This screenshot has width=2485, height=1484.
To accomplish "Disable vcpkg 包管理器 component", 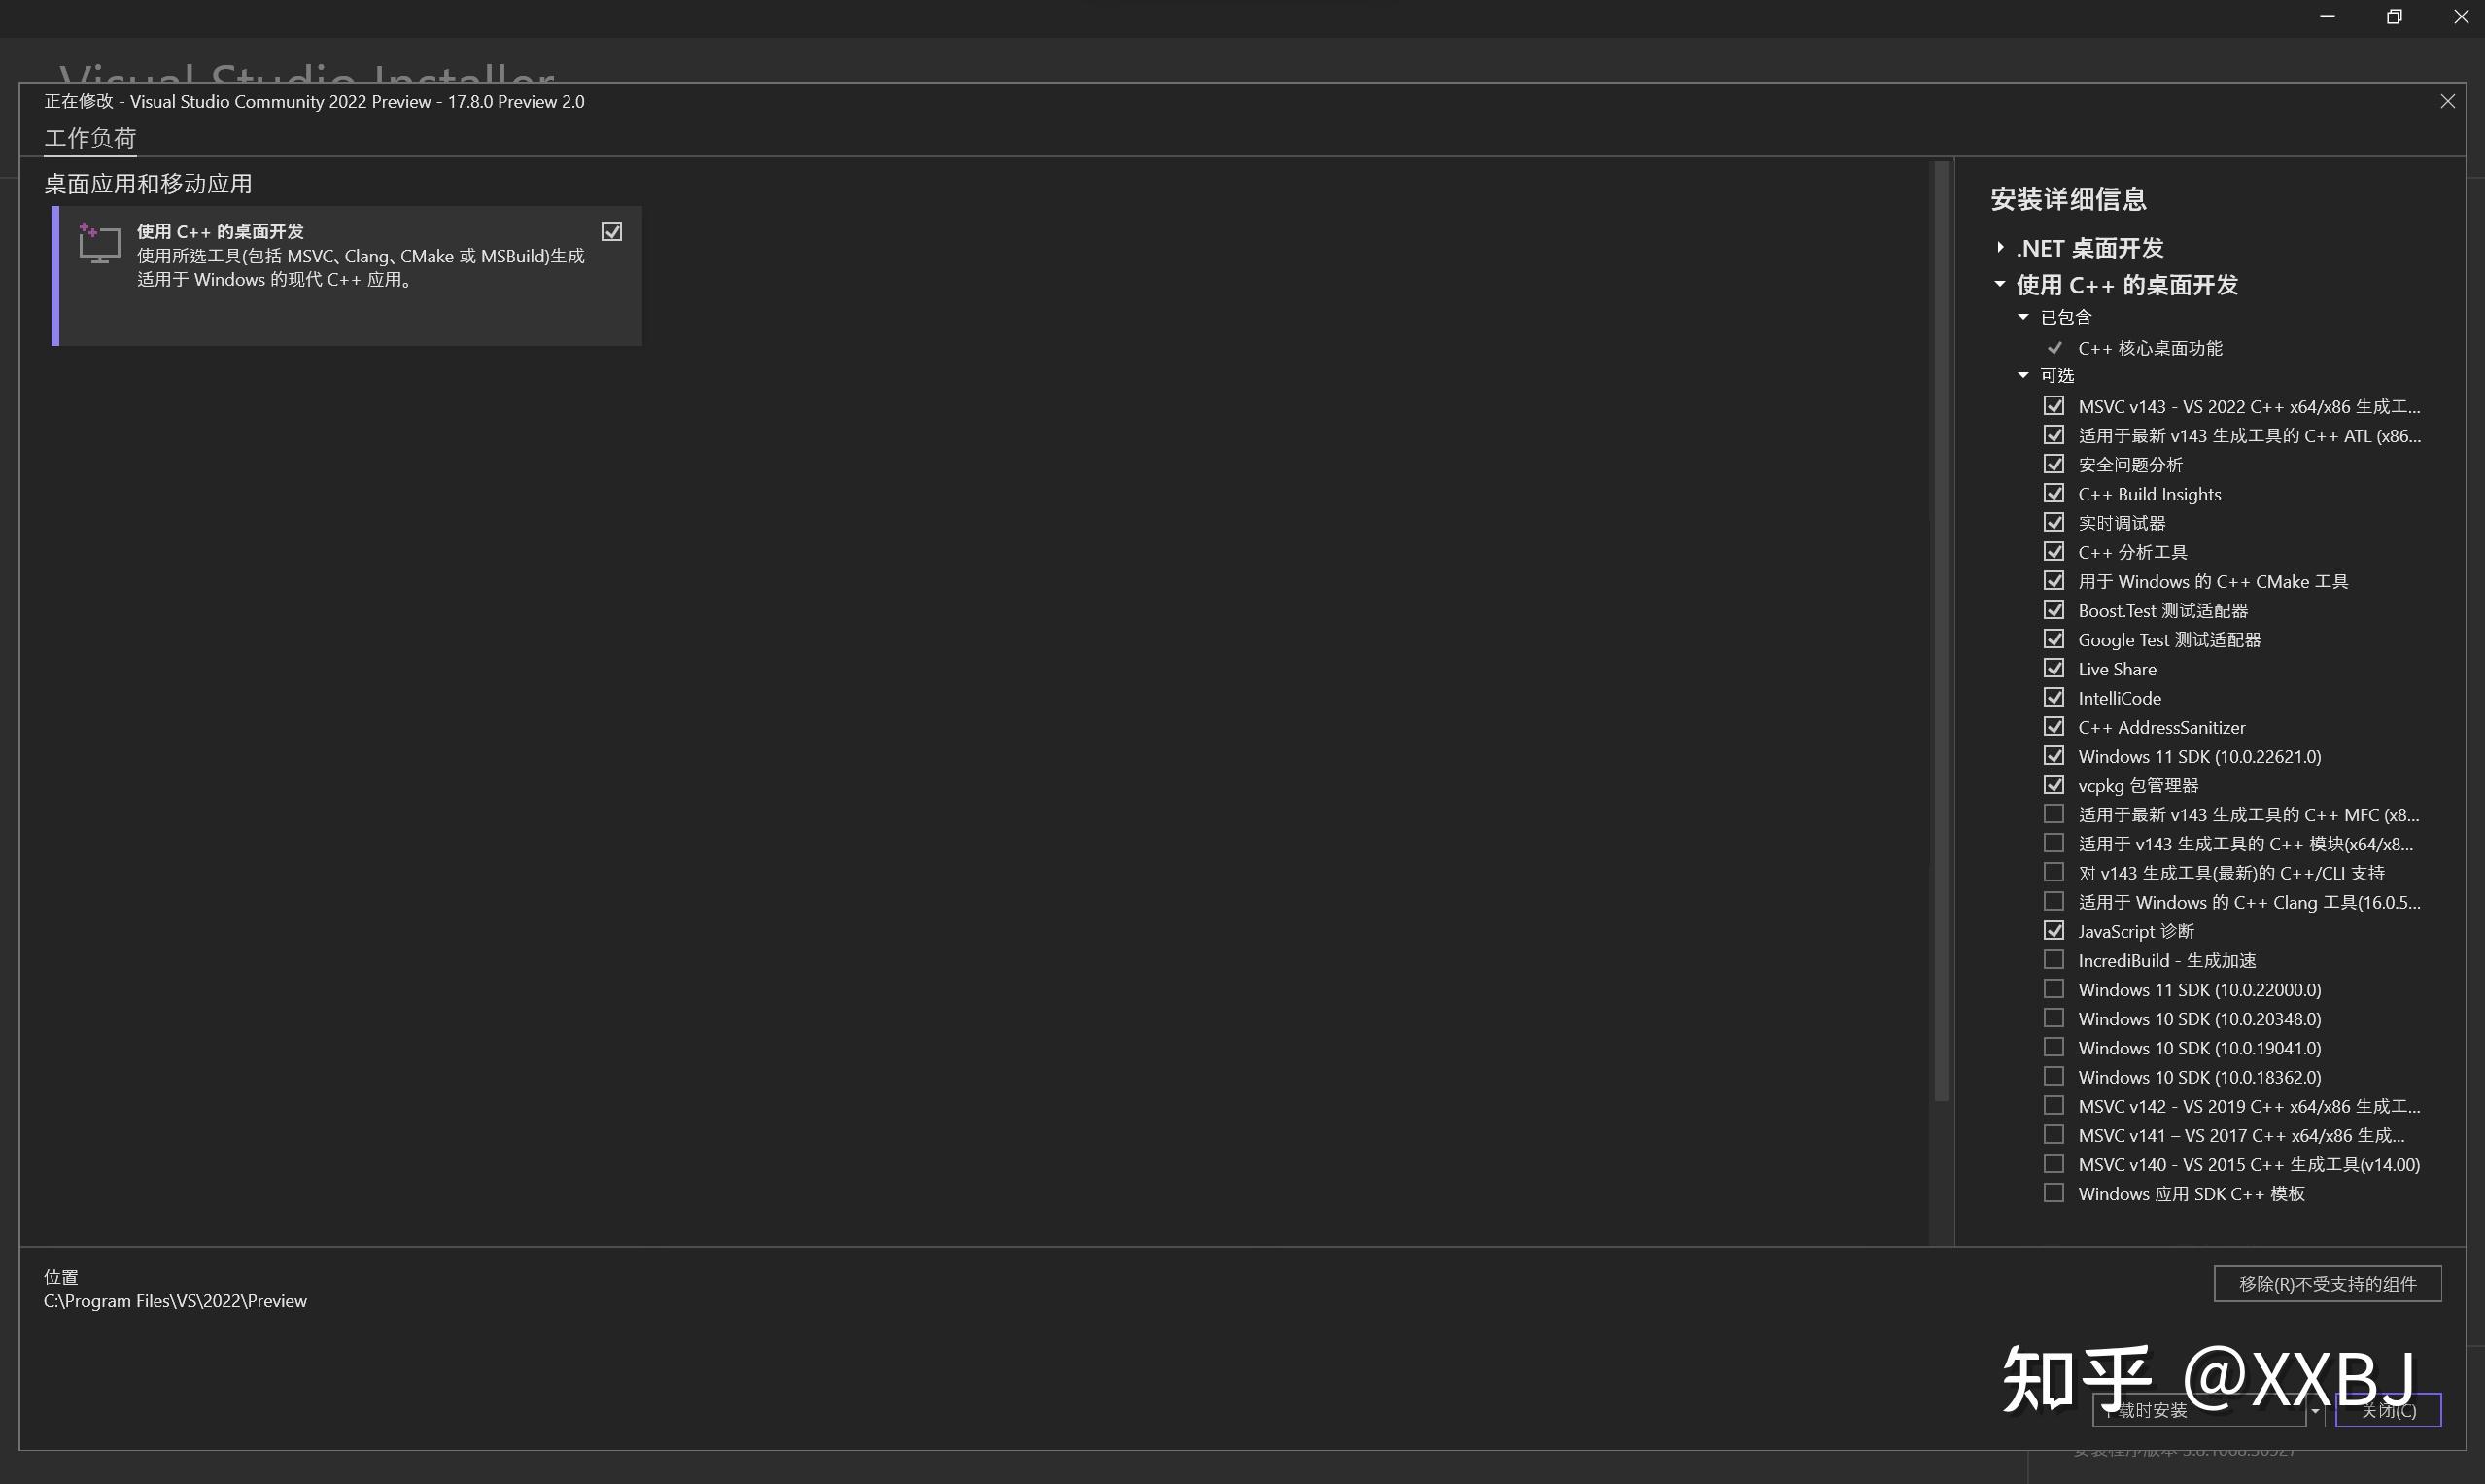I will (2053, 785).
